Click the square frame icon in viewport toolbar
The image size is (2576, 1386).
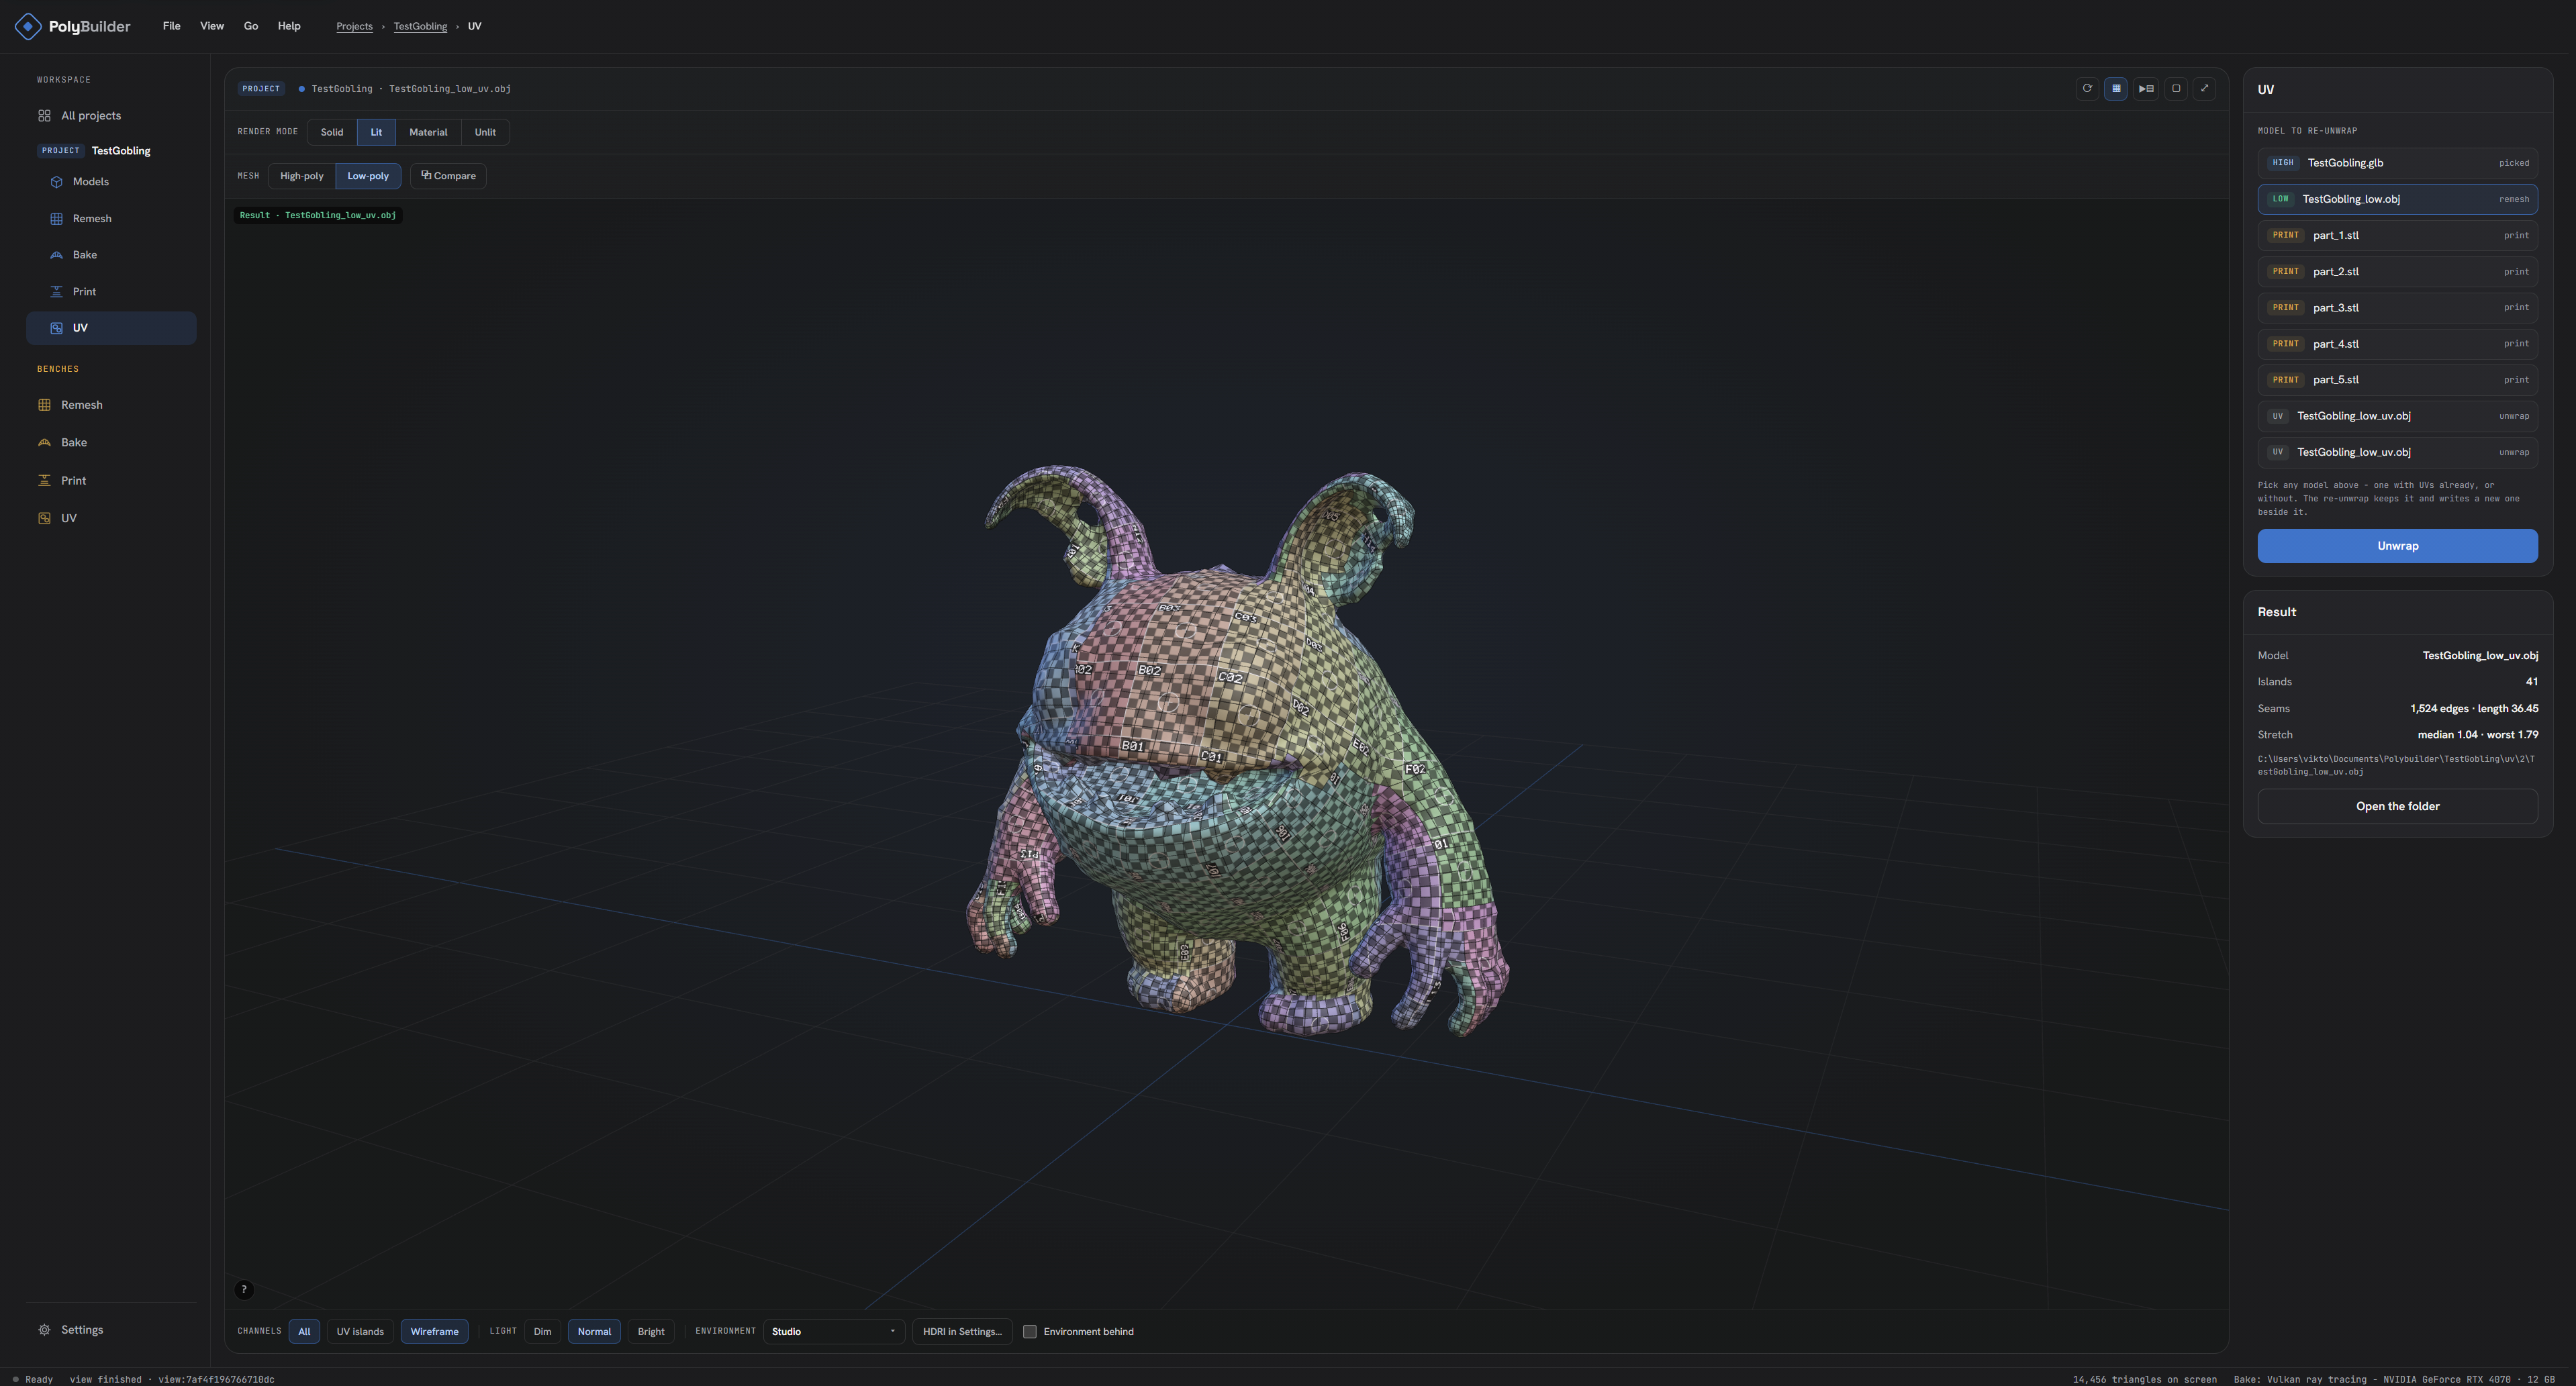point(2176,88)
